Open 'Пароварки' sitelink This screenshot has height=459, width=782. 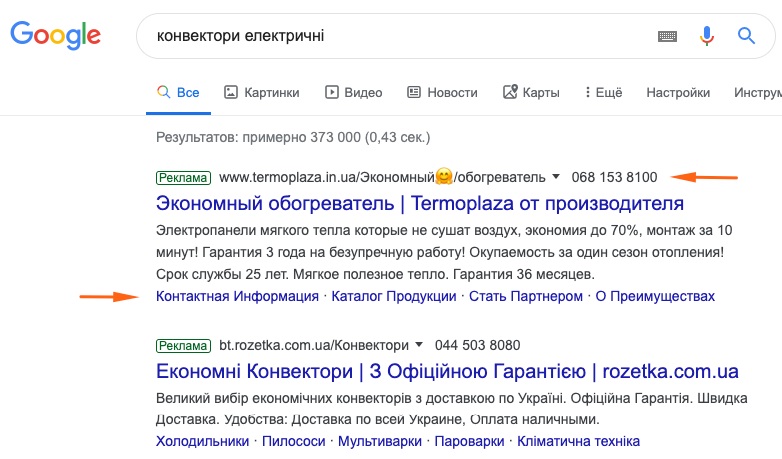pyautogui.click(x=469, y=441)
